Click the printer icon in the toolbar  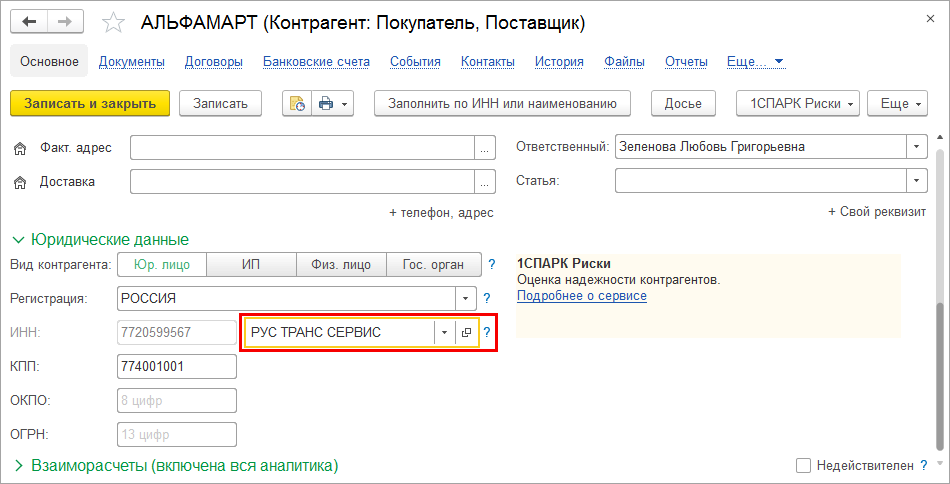pyautogui.click(x=325, y=103)
